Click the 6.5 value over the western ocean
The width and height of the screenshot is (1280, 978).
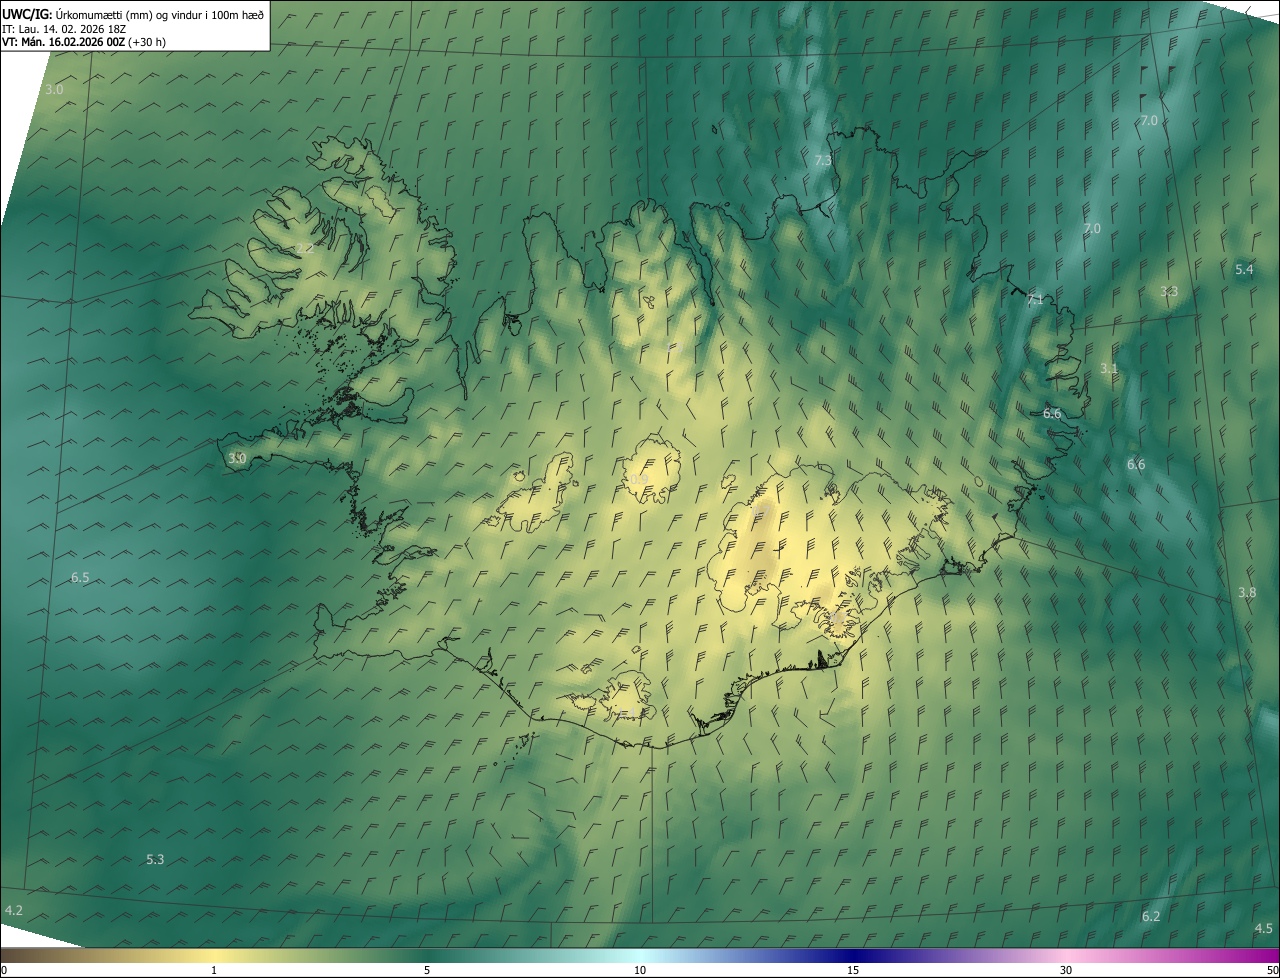80,577
